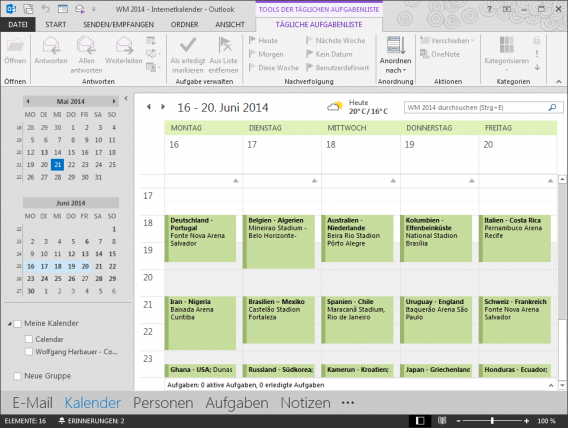Switch to Aufgaben in navigation bar
This screenshot has height=428, width=568.
click(237, 403)
